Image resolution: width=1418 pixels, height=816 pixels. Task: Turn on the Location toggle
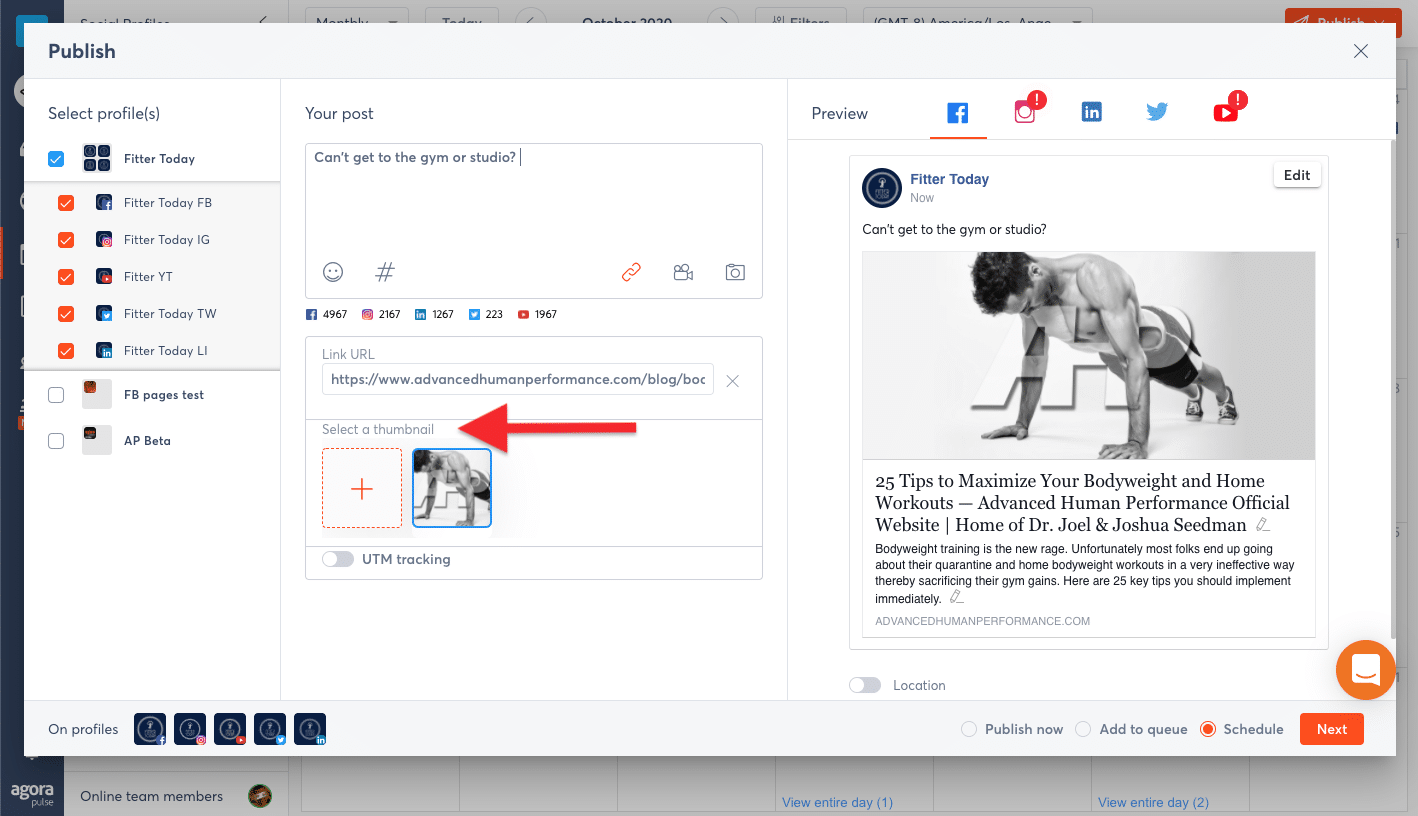click(x=865, y=685)
